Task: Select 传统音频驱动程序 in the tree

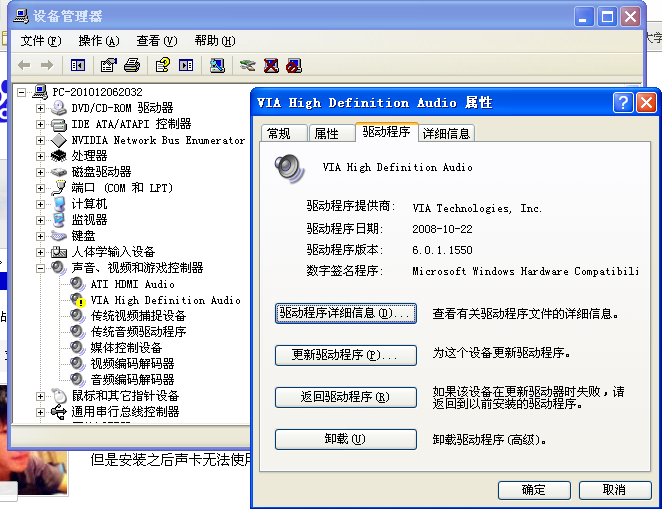Action: 138,332
